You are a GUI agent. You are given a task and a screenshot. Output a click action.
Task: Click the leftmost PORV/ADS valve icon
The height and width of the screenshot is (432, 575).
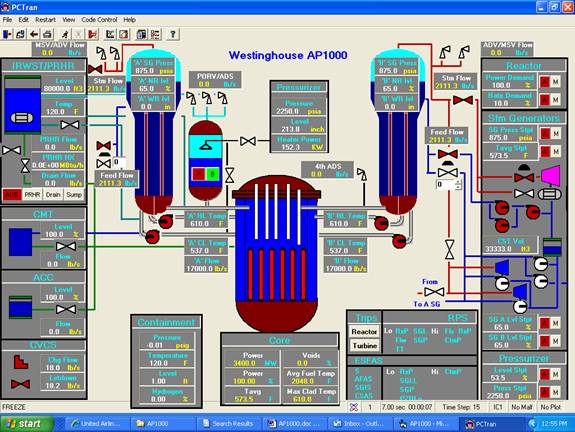(191, 98)
